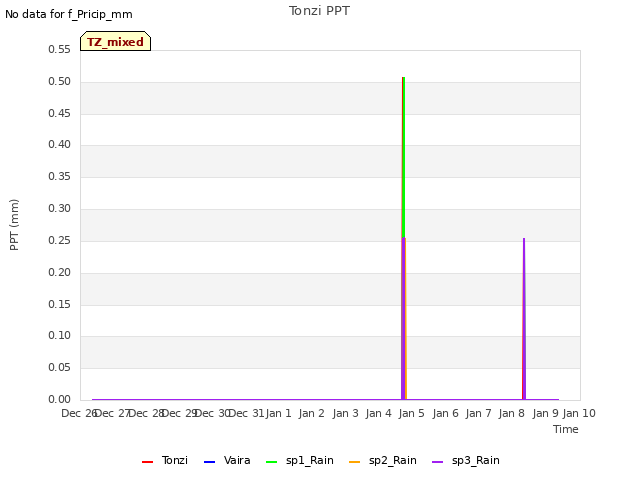Select the Vaira legend entry
This screenshot has height=480, width=640.
pos(227,460)
